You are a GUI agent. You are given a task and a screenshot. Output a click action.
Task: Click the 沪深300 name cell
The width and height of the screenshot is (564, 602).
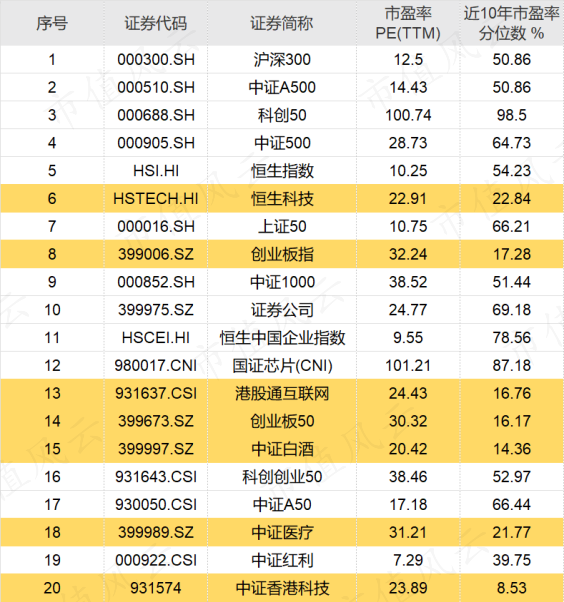pos(282,60)
